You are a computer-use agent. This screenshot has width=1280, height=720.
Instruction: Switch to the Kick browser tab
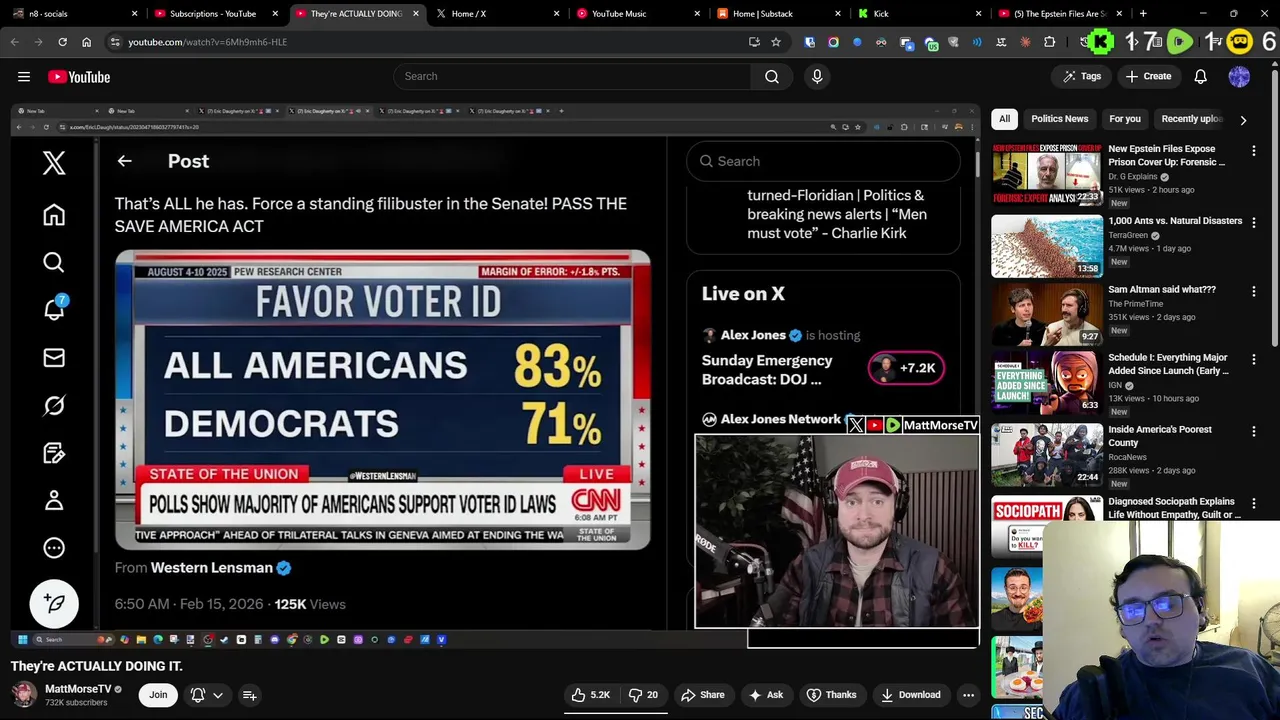click(919, 14)
